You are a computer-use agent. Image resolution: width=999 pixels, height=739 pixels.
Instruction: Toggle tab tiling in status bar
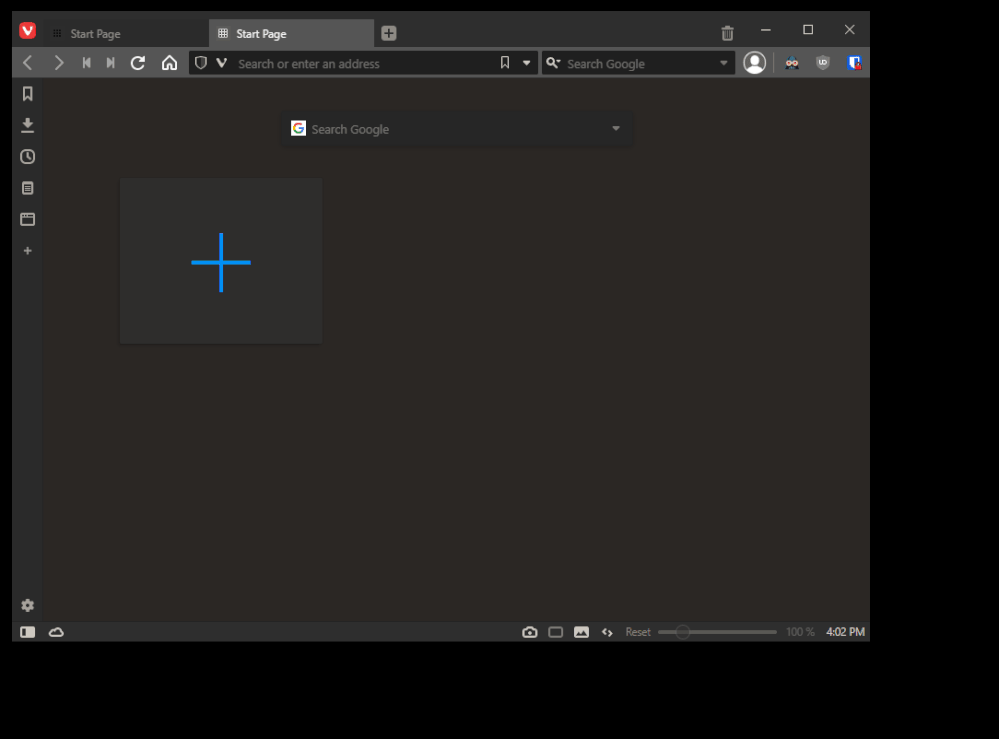coord(556,632)
